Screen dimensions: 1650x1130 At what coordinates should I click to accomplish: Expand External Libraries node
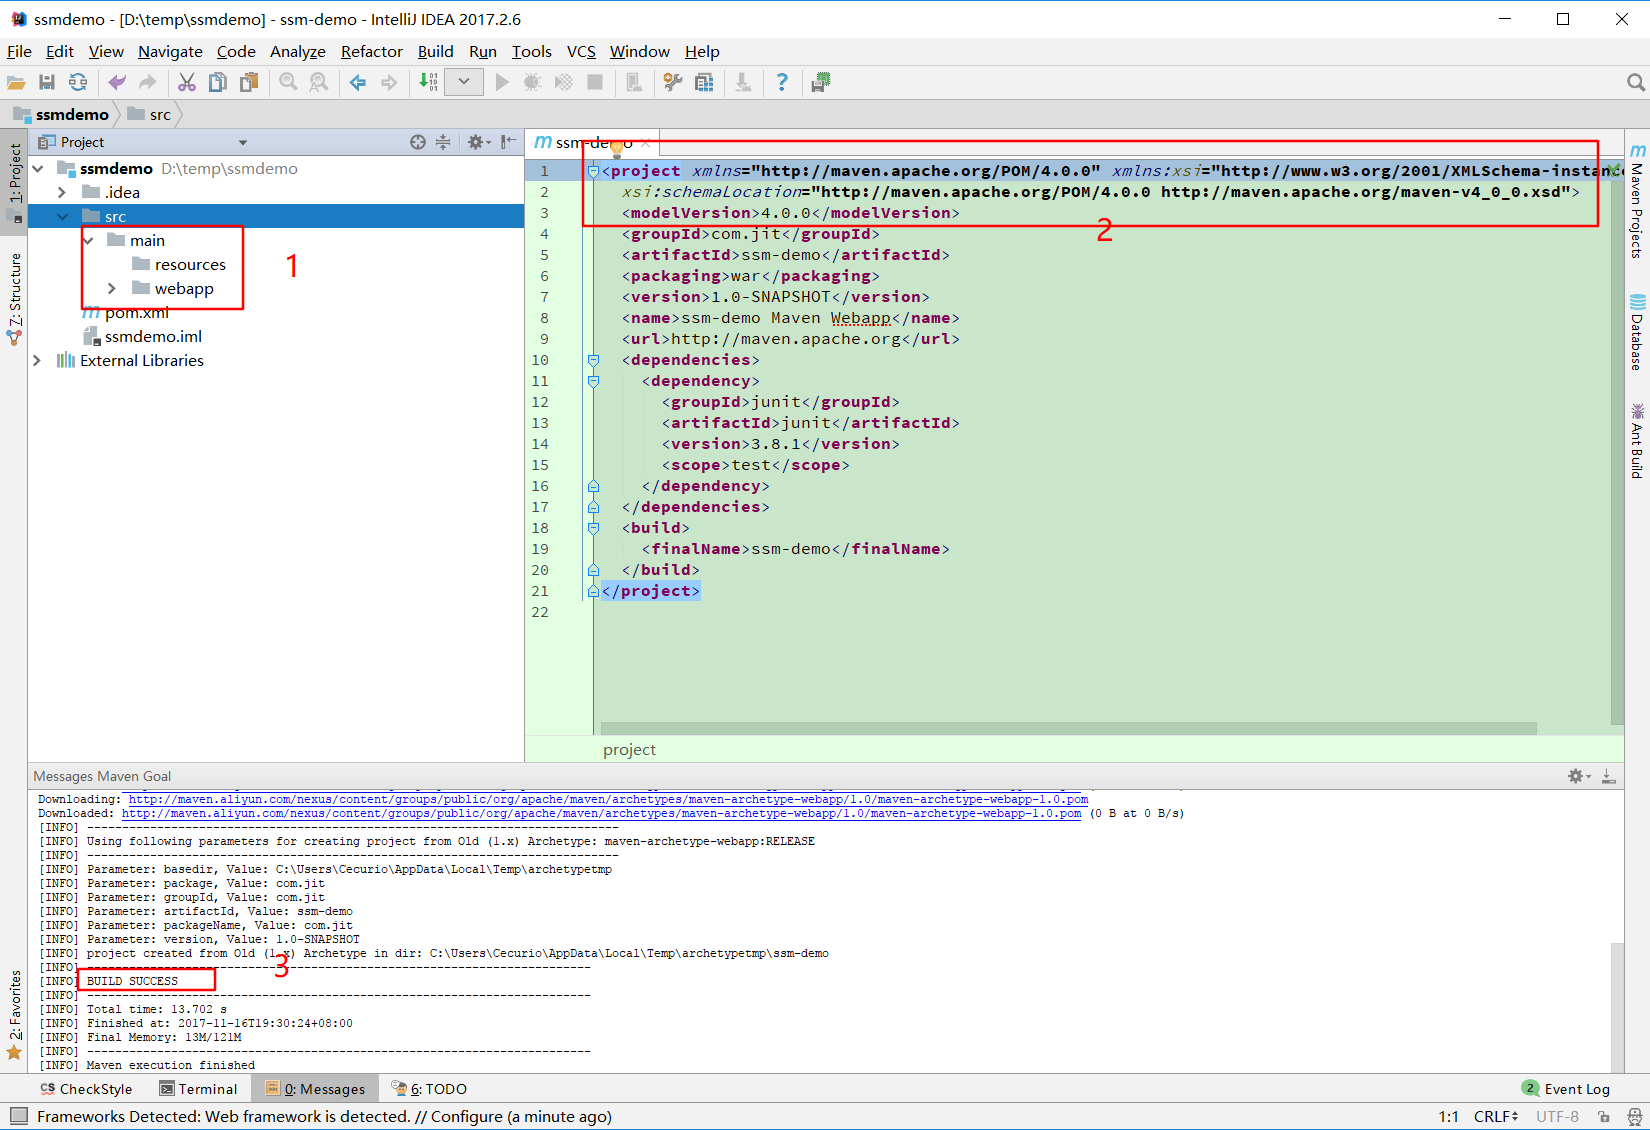coord(38,360)
